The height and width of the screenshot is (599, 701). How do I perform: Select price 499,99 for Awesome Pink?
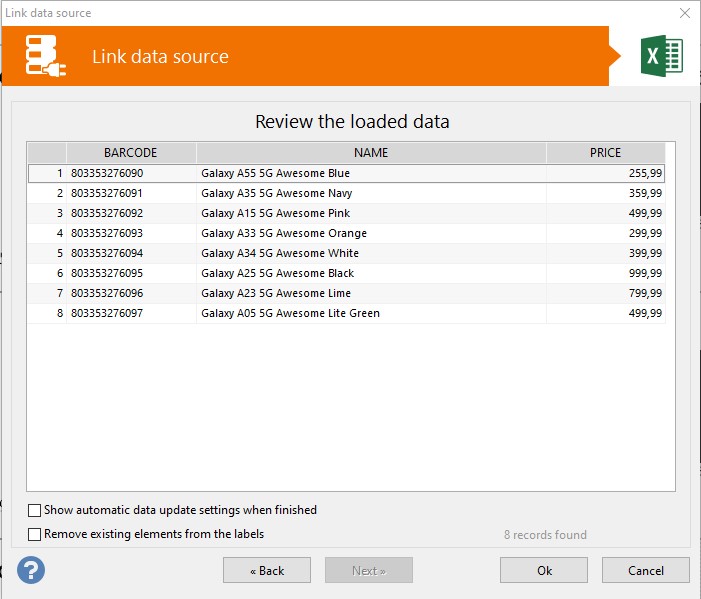(605, 213)
